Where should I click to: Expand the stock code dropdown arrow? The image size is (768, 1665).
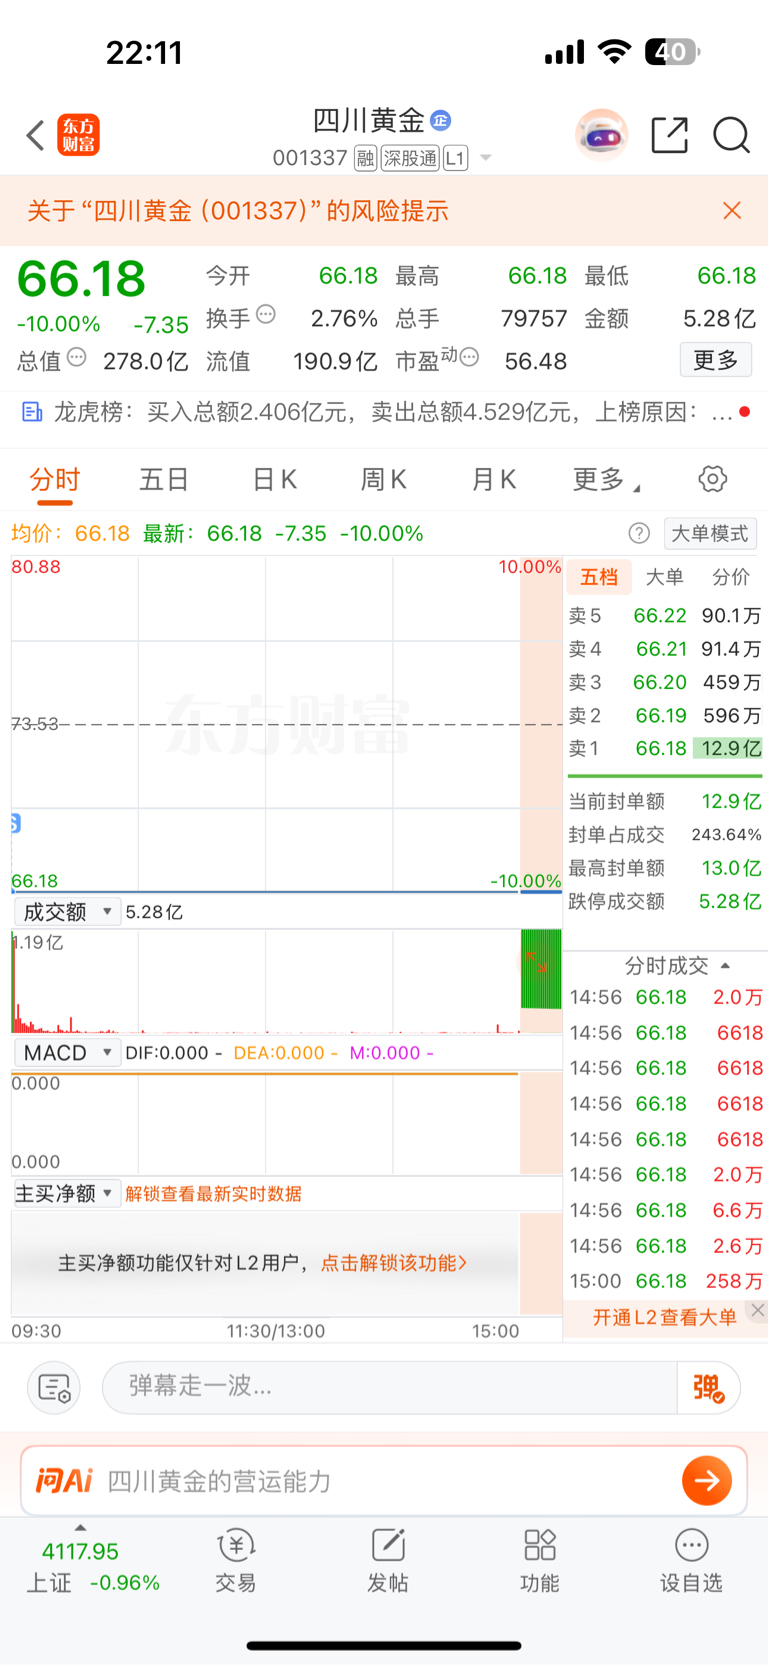tap(486, 158)
